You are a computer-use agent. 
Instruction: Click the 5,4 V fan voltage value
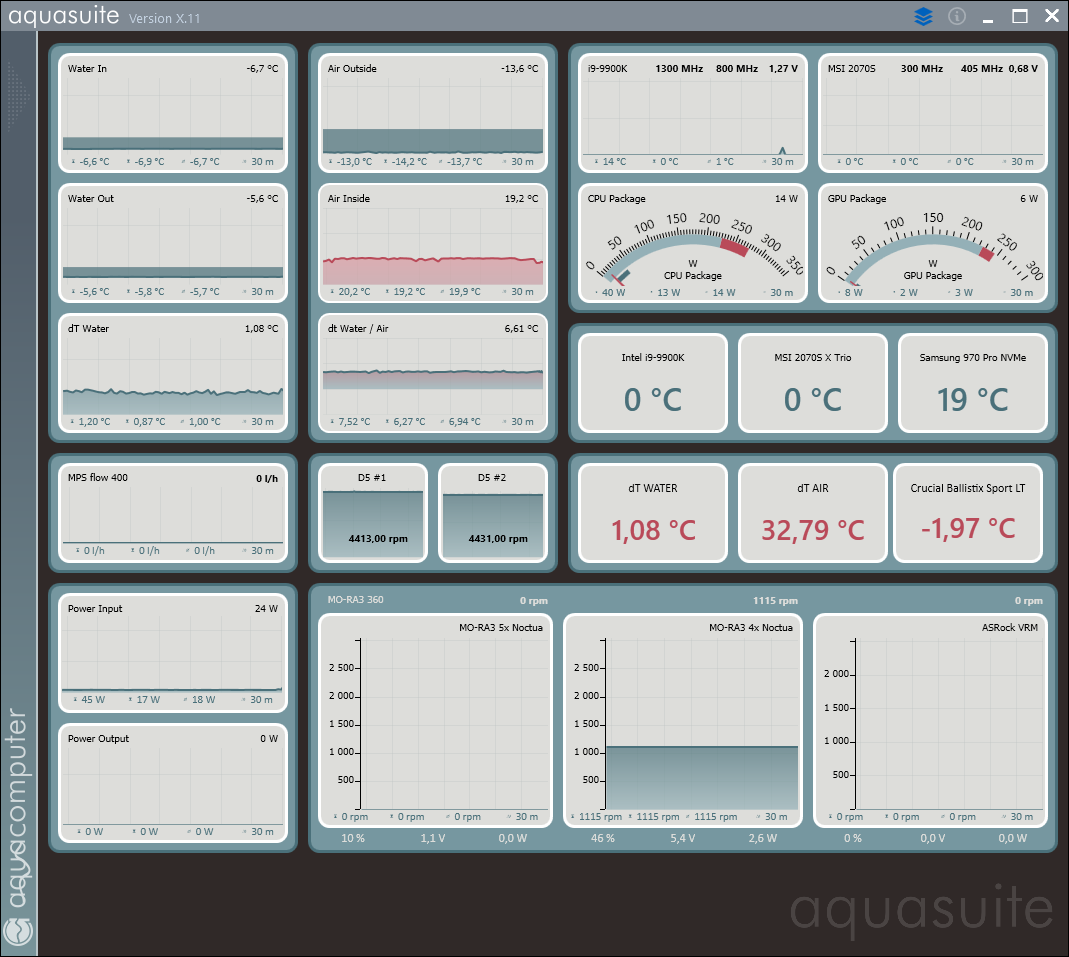coord(682,838)
